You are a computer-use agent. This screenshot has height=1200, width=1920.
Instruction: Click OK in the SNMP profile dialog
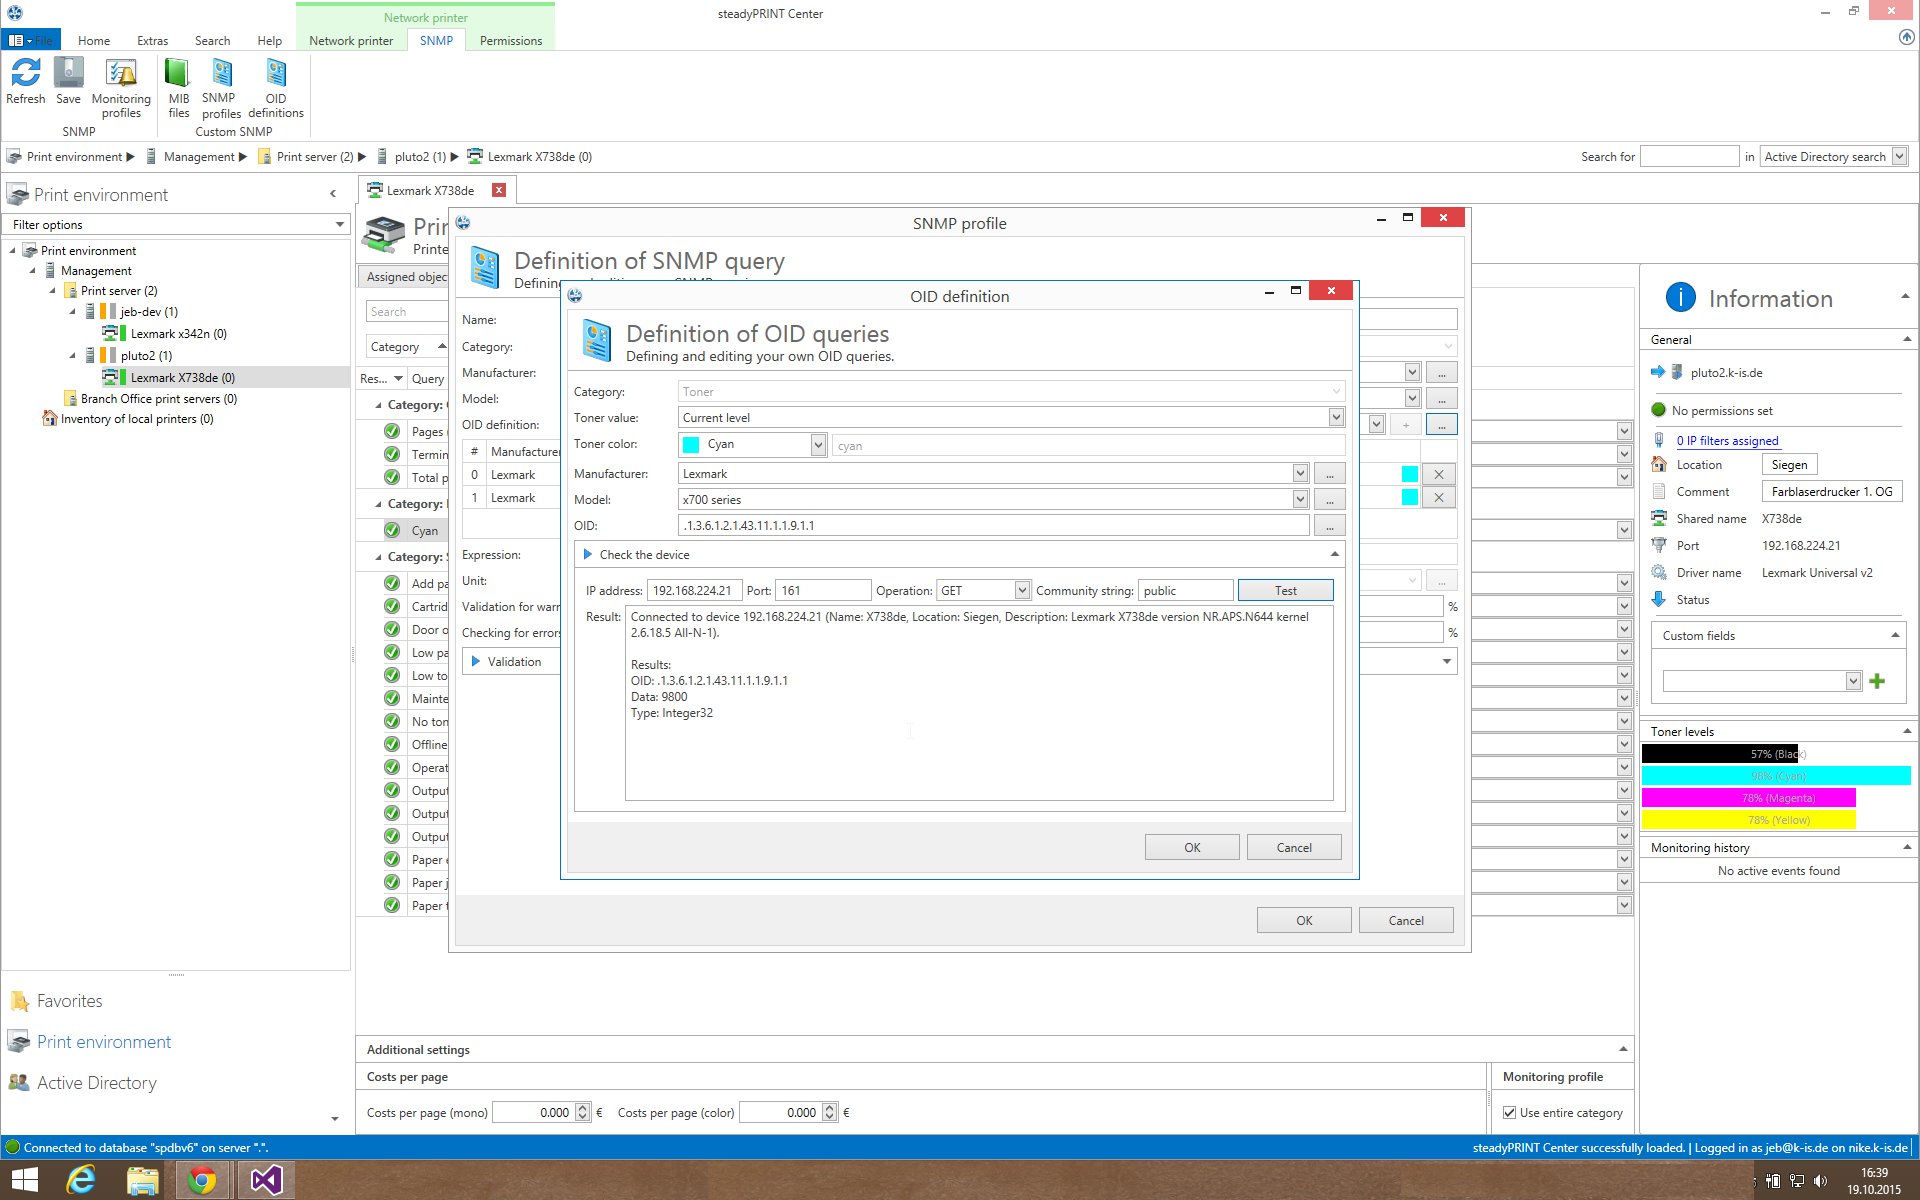click(1304, 920)
